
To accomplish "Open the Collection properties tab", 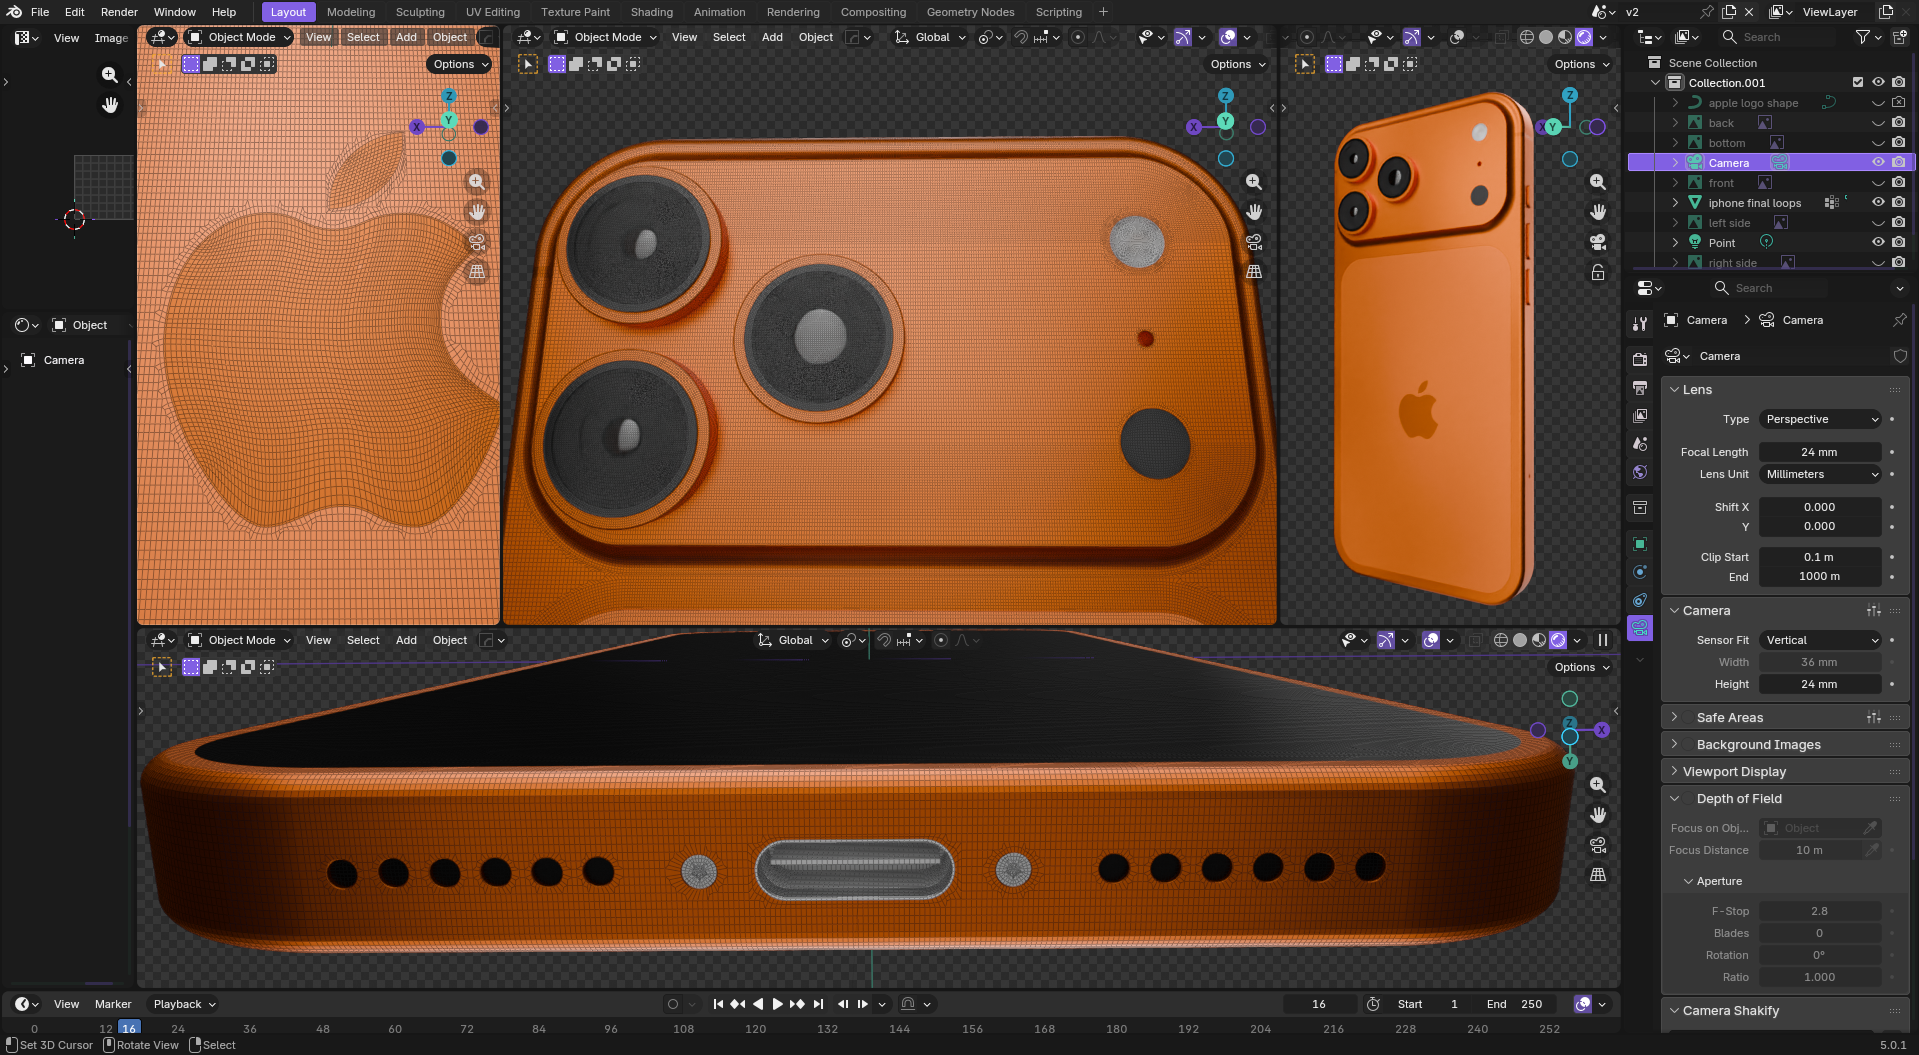I will 1640,508.
